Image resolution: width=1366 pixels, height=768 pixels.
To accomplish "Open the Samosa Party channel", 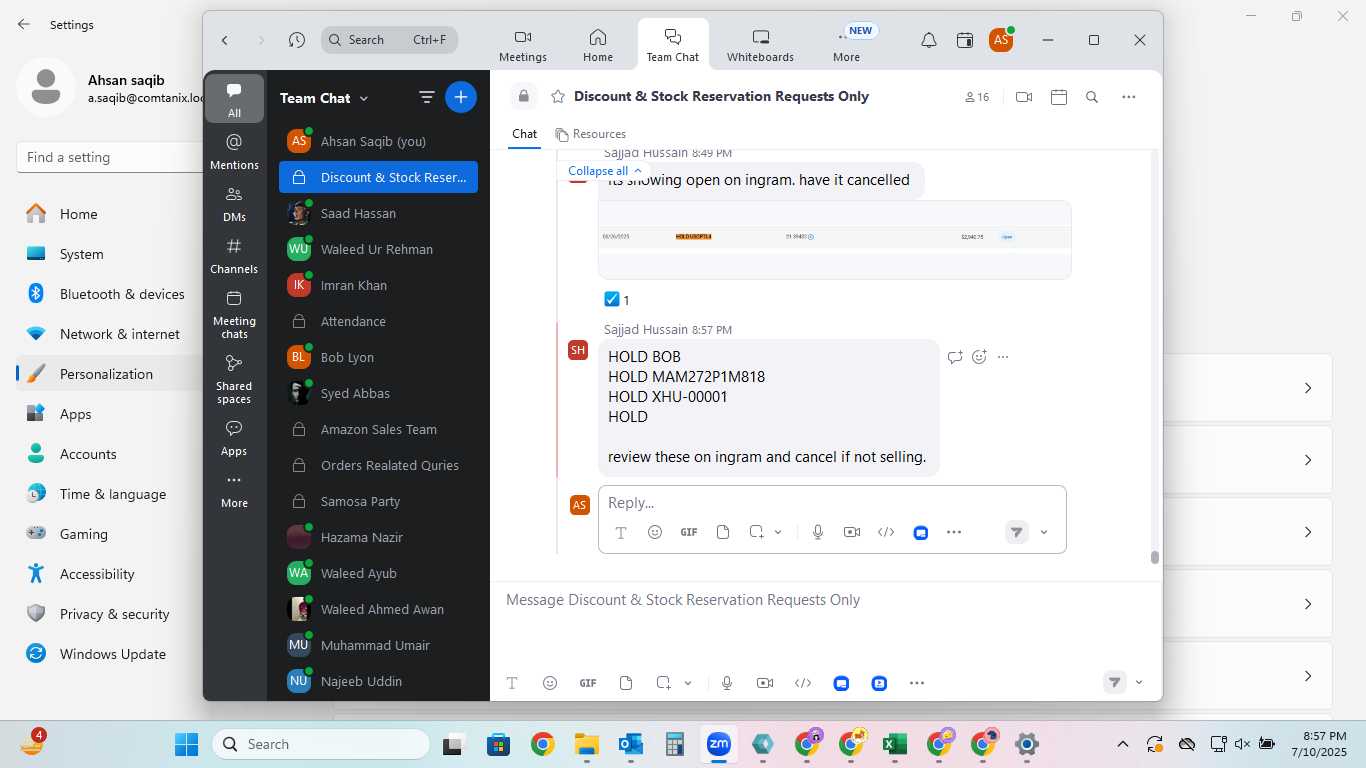I will 378,501.
